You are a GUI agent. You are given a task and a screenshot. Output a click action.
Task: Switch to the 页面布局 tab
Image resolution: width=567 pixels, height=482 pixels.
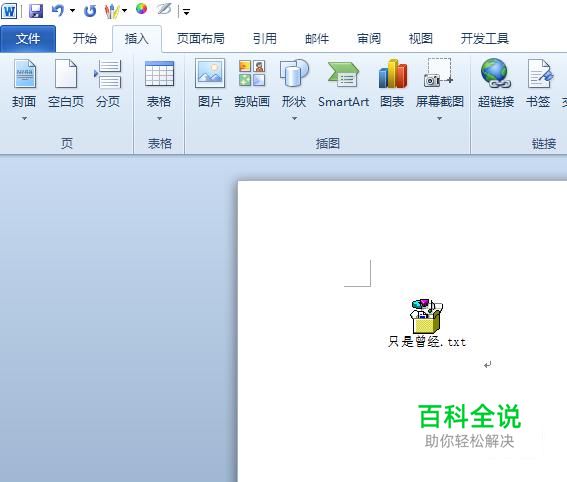[201, 38]
